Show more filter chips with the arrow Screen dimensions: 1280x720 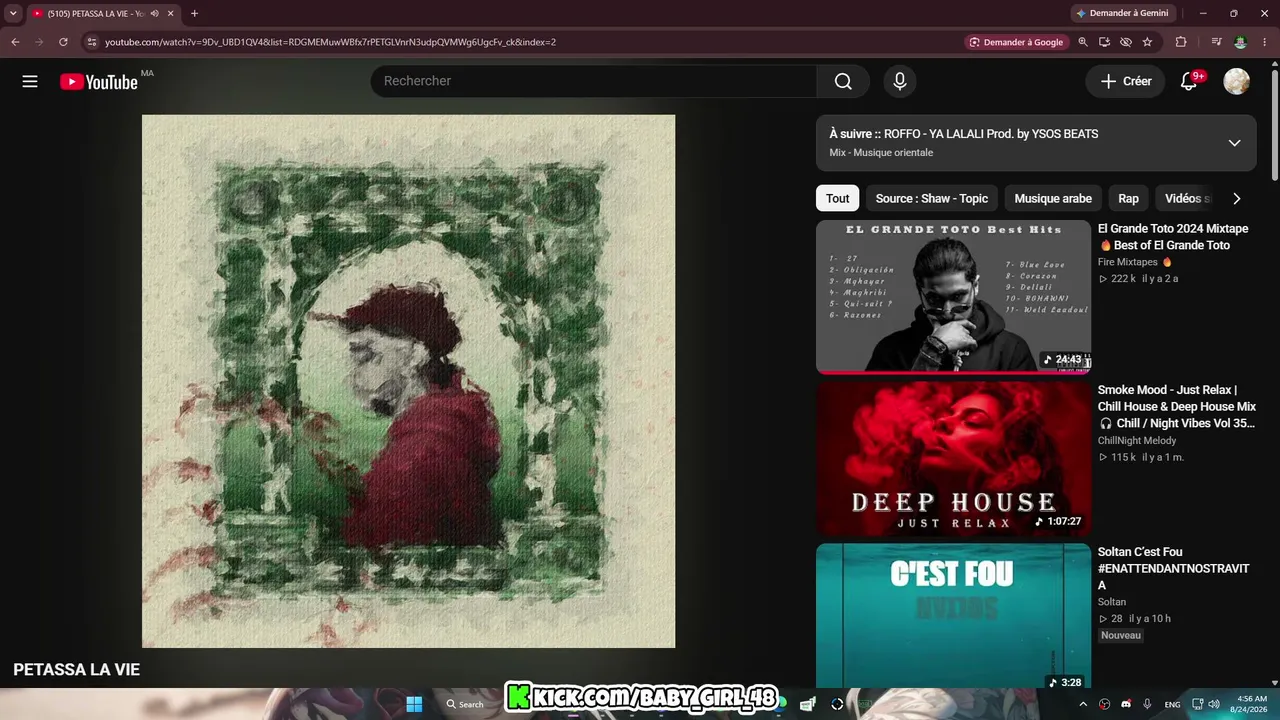click(x=1236, y=198)
